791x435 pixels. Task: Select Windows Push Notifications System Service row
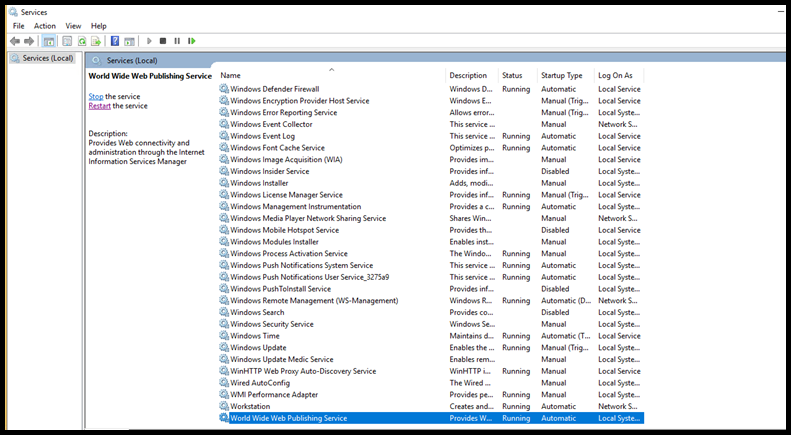[x=431, y=265]
